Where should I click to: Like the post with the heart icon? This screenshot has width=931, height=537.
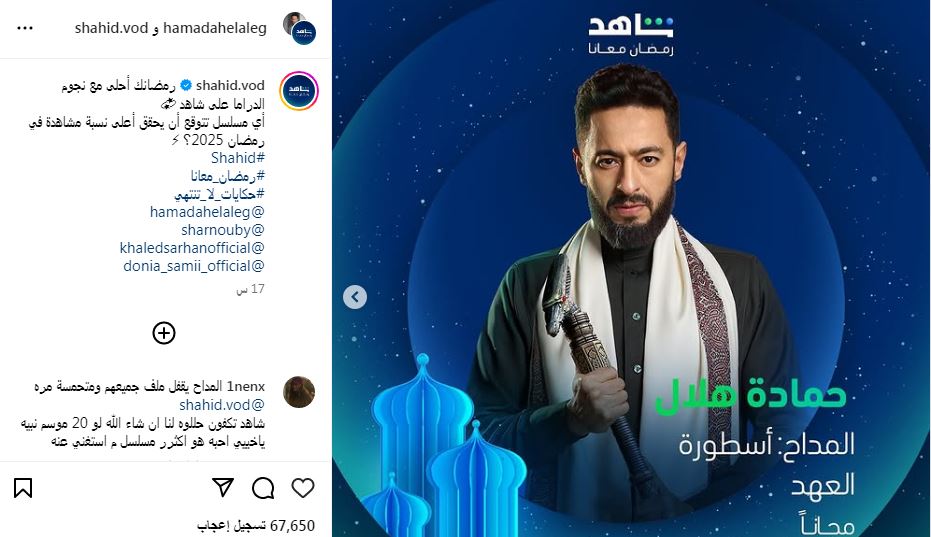[303, 488]
